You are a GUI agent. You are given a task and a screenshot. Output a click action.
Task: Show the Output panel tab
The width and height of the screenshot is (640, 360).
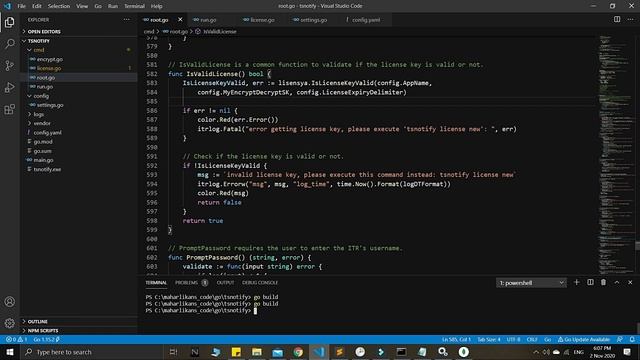click(x=225, y=282)
